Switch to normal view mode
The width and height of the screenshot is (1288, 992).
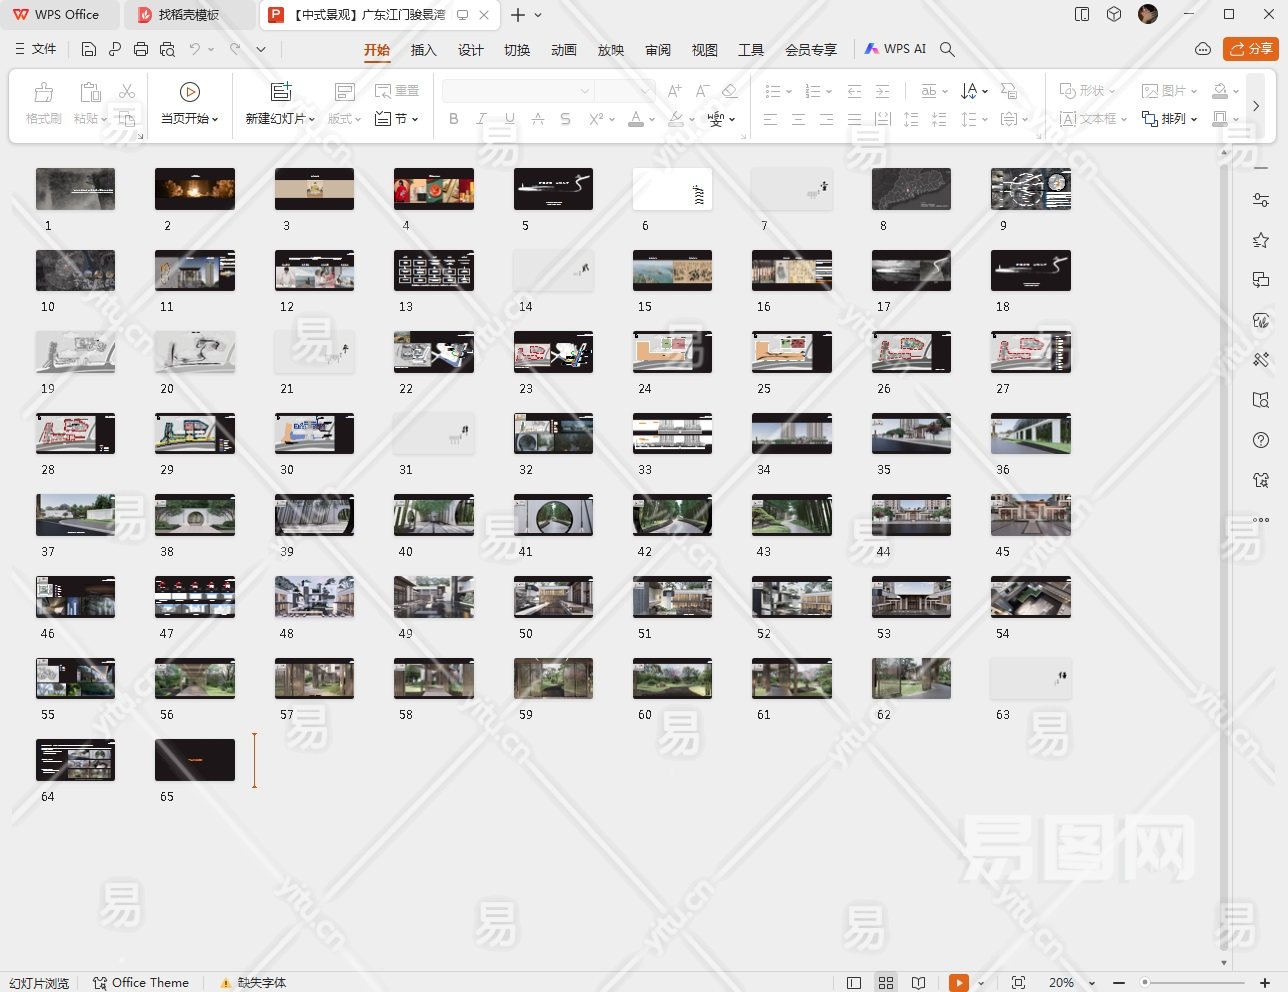pyautogui.click(x=854, y=983)
